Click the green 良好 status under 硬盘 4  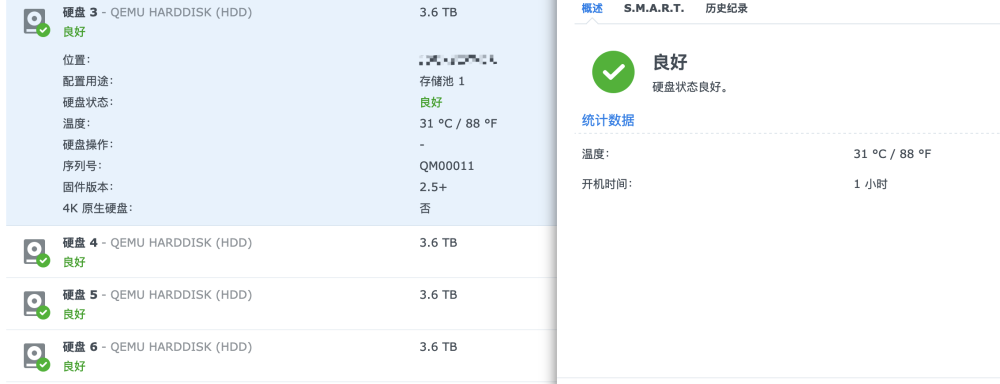tap(74, 262)
